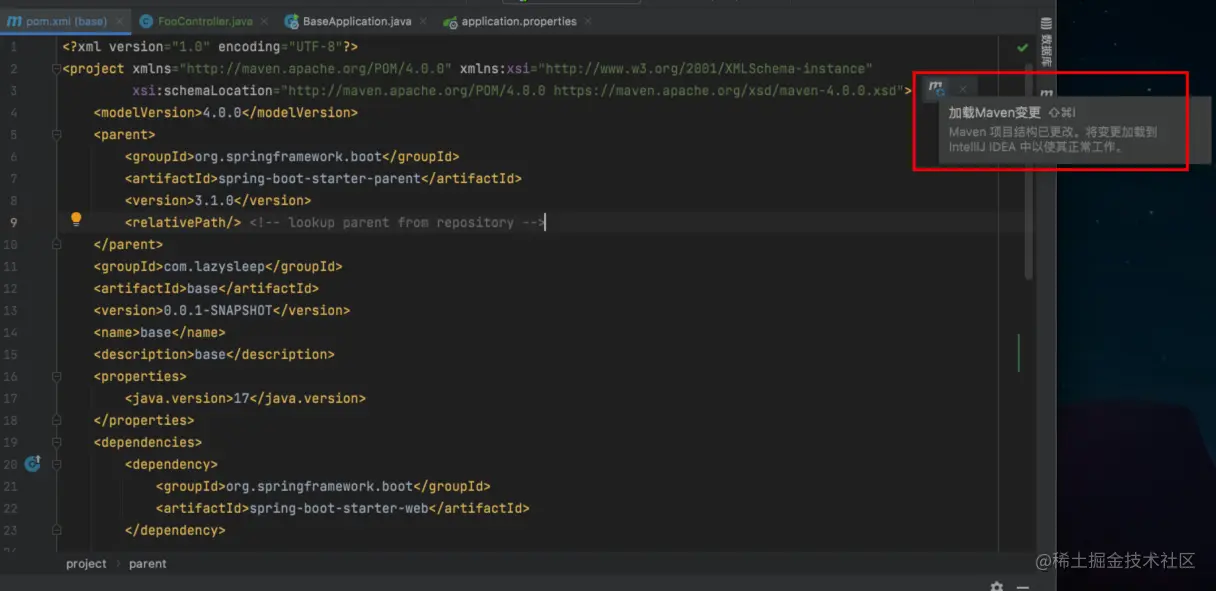Close the FooController.java tab

pos(262,21)
